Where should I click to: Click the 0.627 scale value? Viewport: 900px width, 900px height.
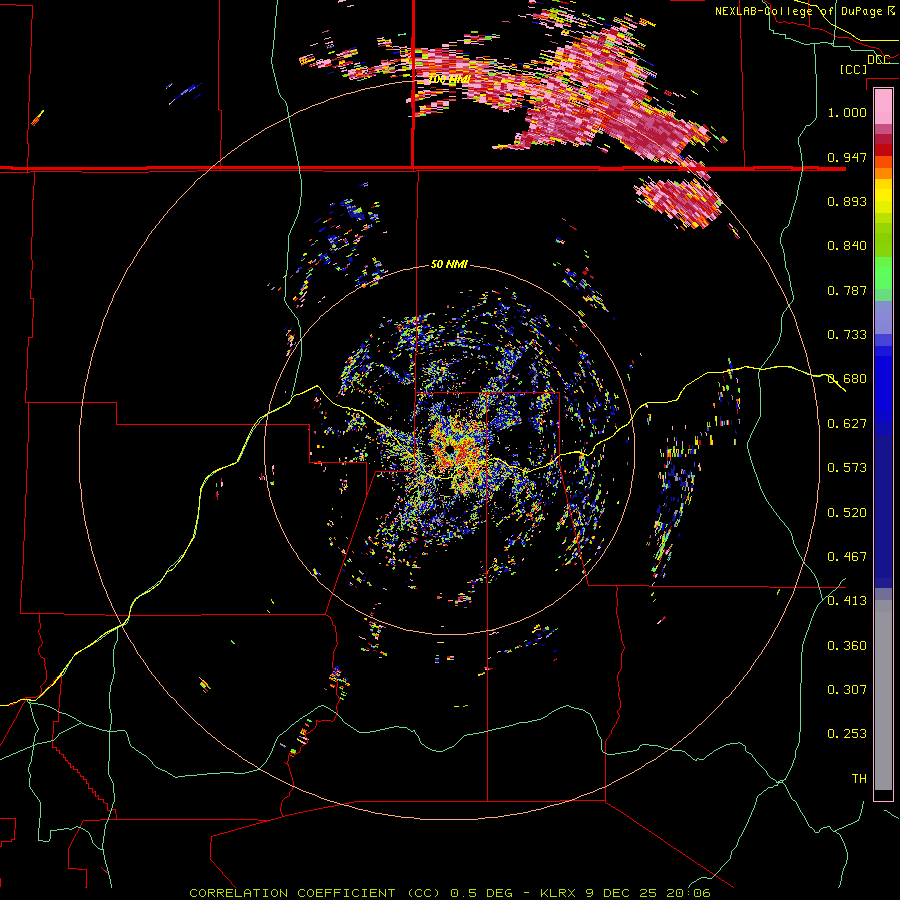847,424
